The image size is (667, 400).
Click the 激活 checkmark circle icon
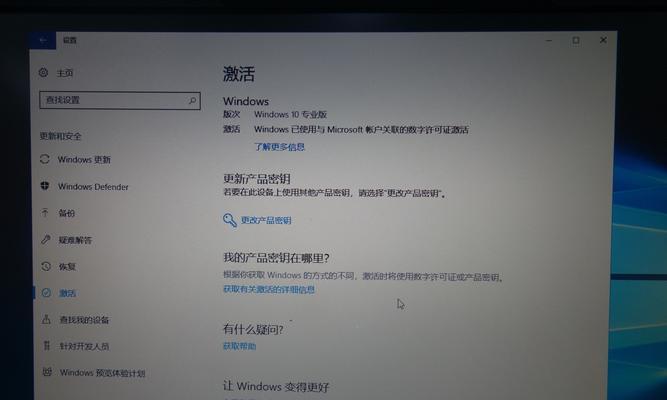[46, 293]
